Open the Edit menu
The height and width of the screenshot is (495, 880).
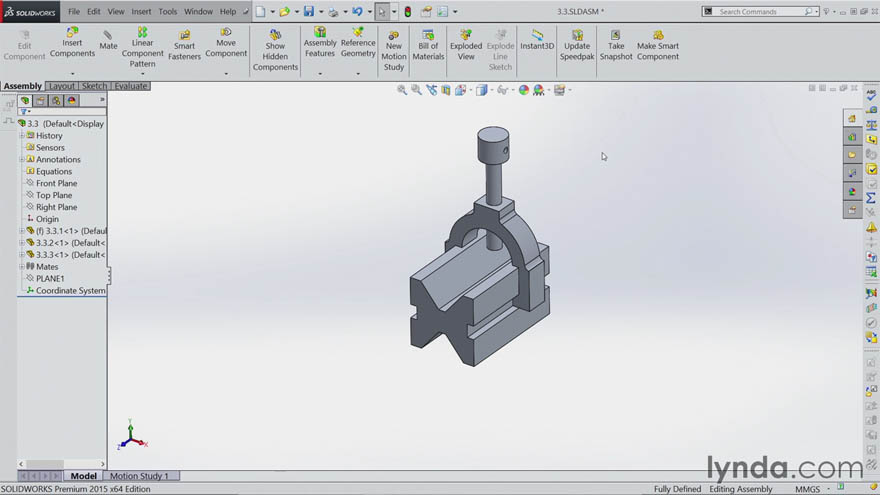[94, 11]
